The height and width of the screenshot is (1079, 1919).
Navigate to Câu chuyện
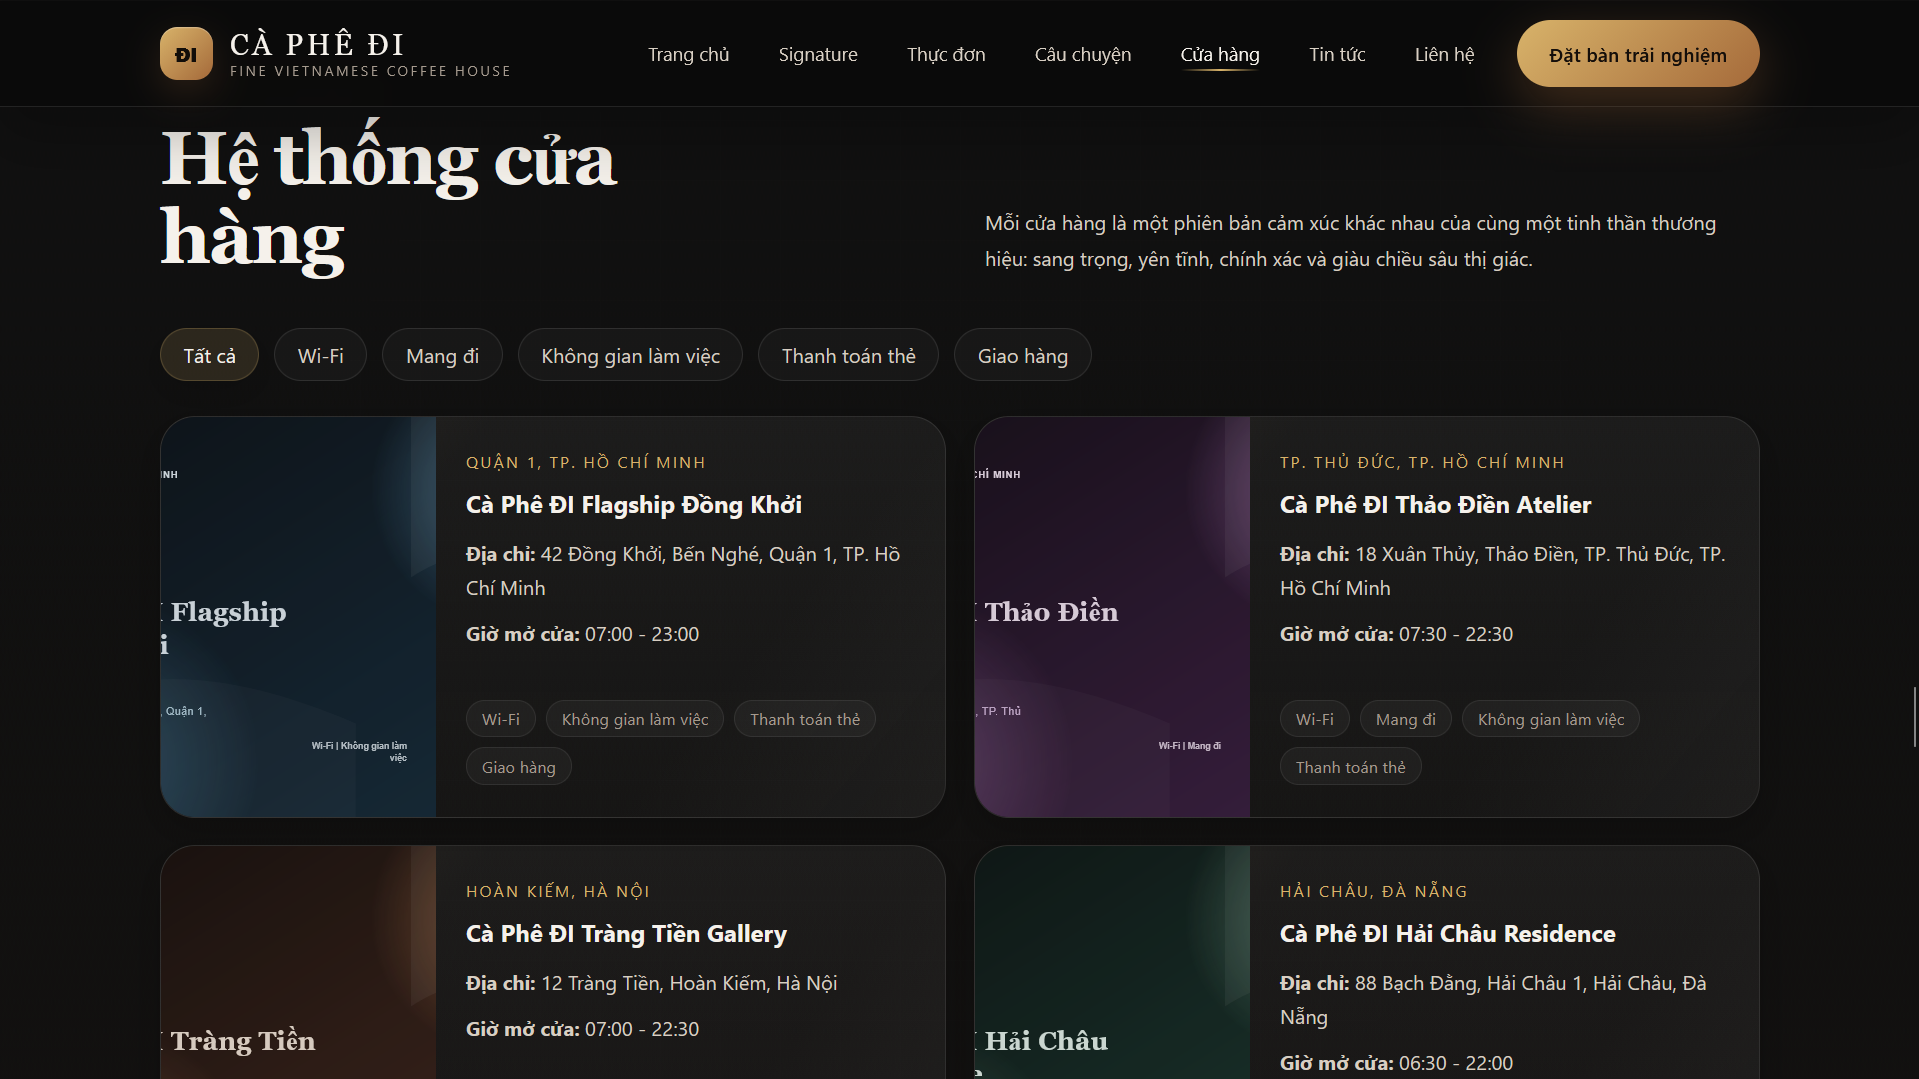pyautogui.click(x=1082, y=55)
